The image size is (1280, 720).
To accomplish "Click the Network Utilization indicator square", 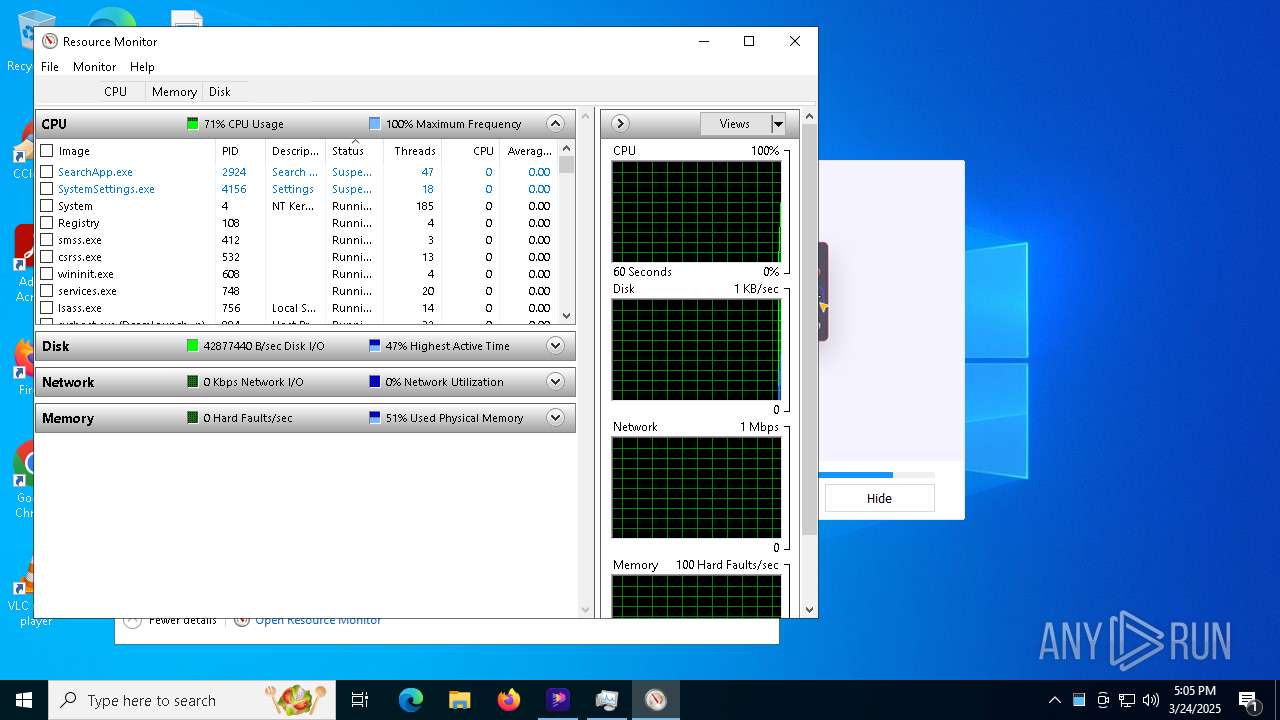I will point(375,382).
